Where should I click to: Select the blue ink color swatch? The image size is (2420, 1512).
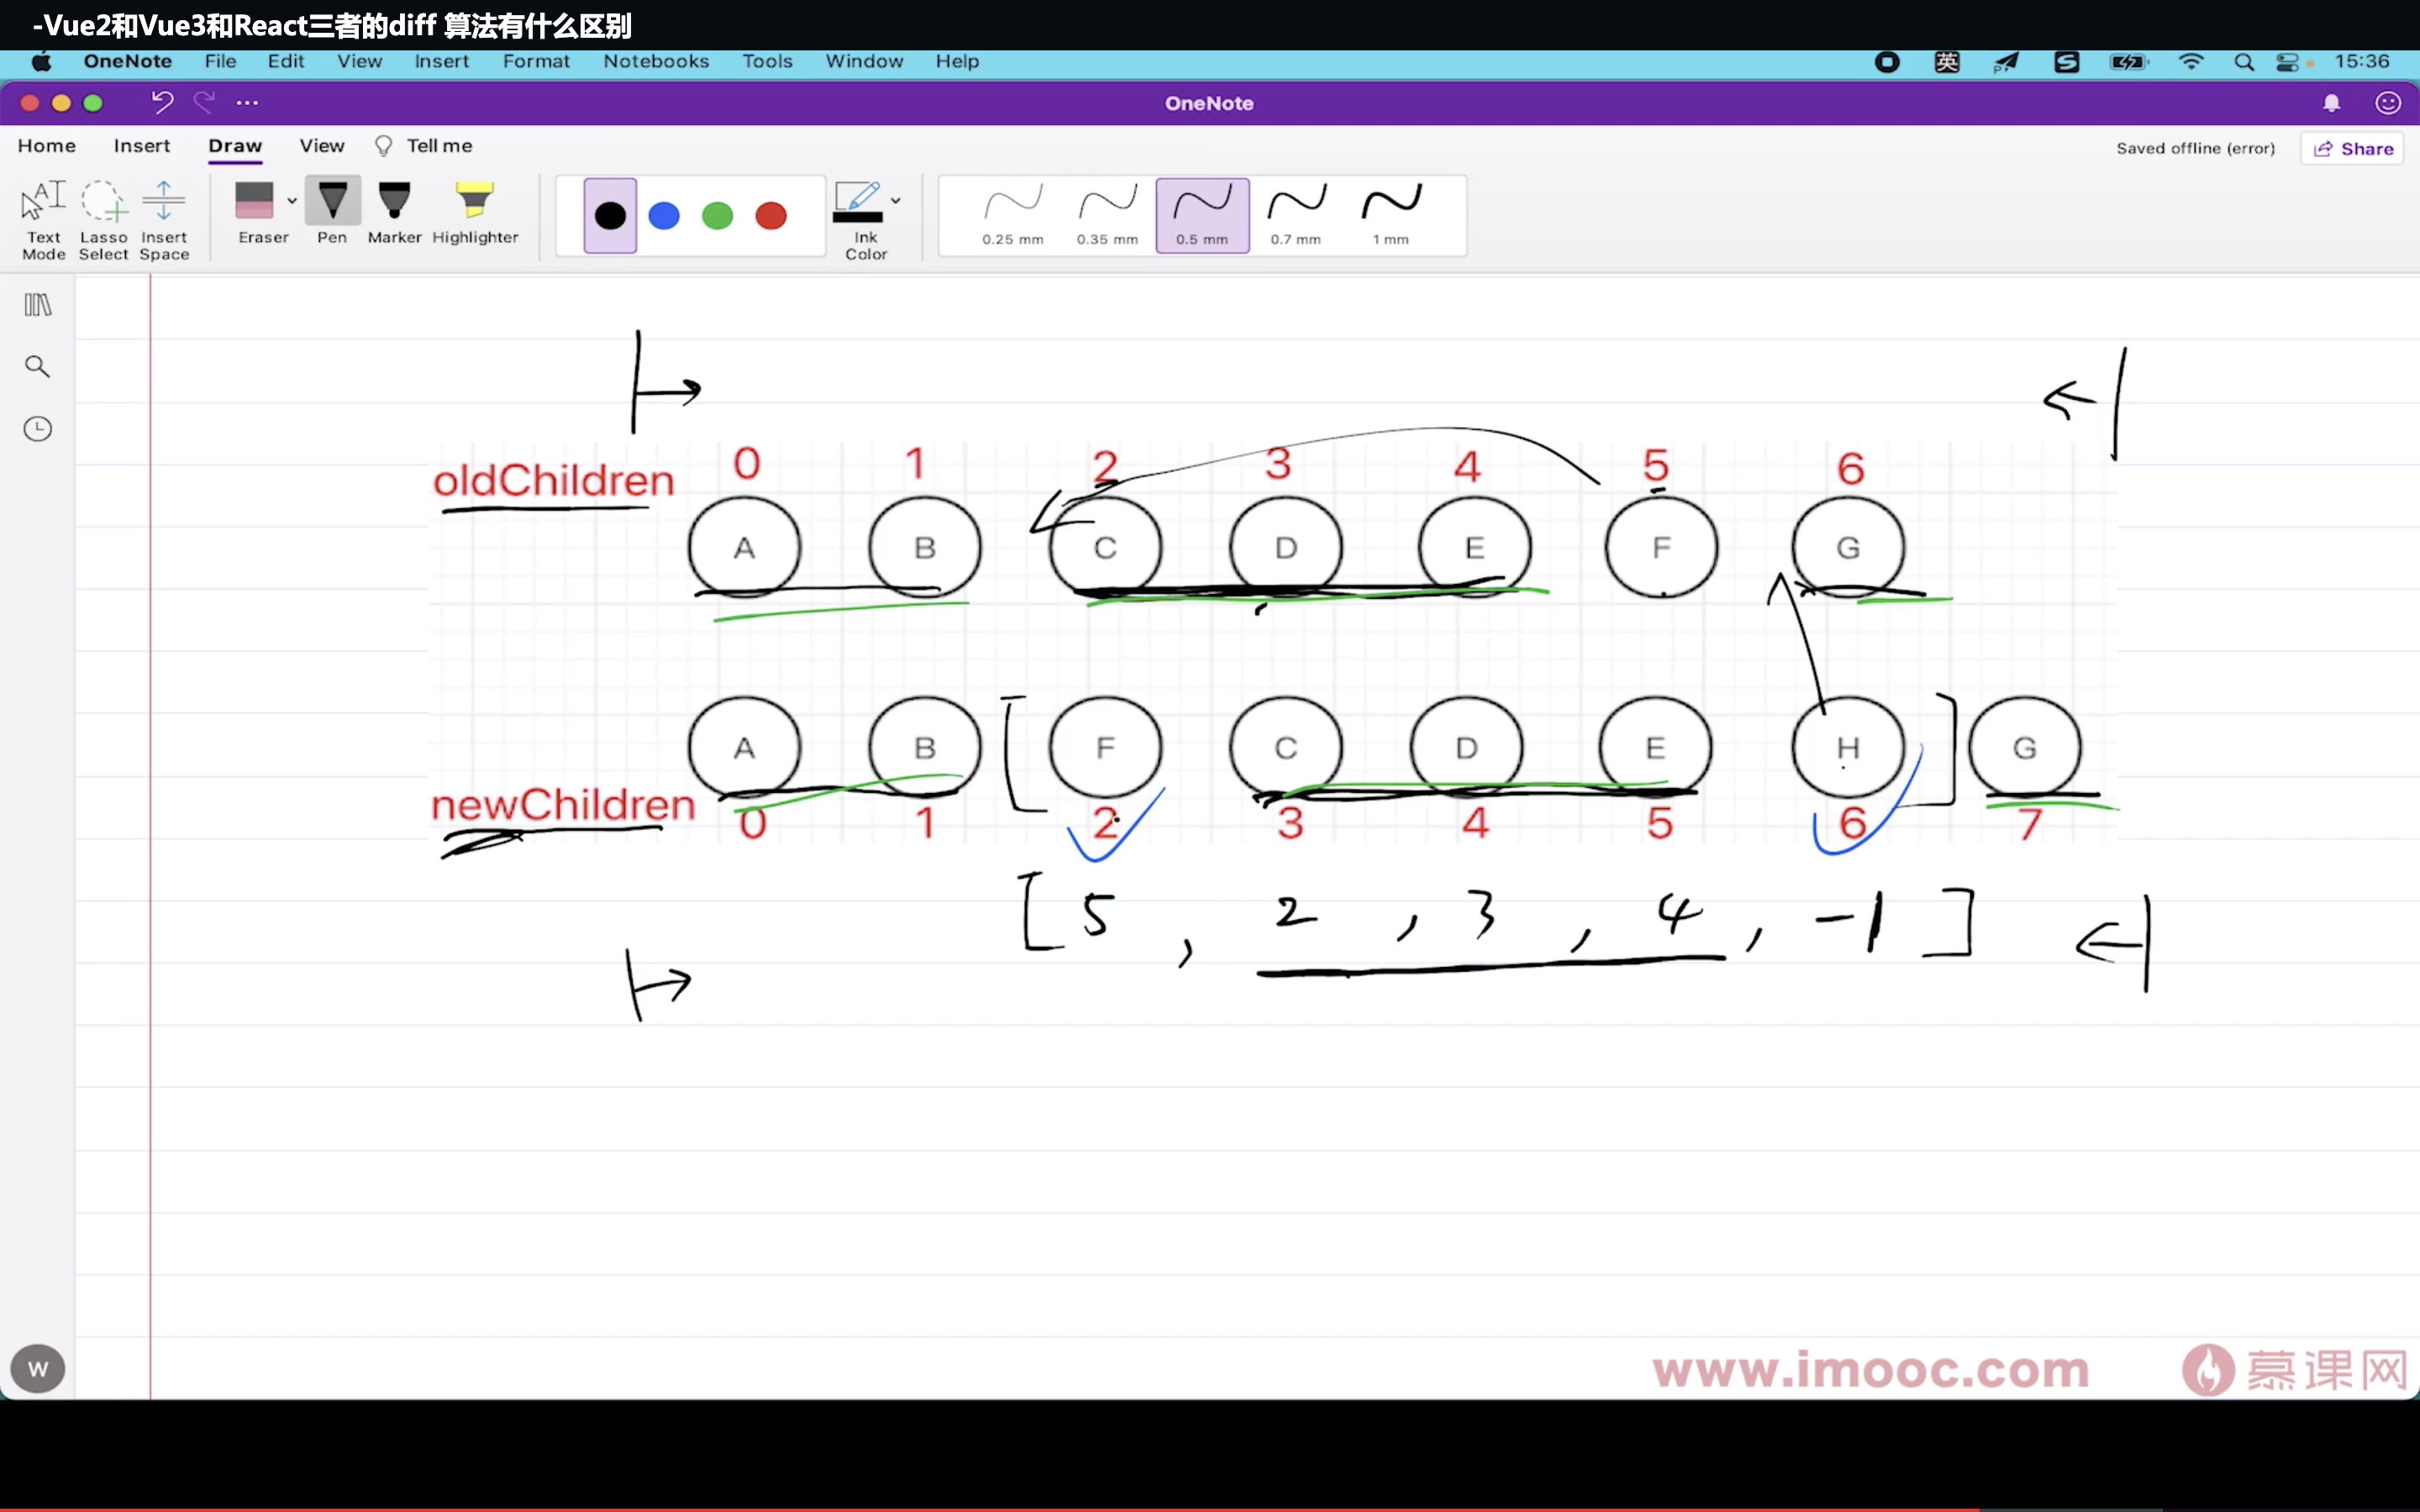(664, 216)
